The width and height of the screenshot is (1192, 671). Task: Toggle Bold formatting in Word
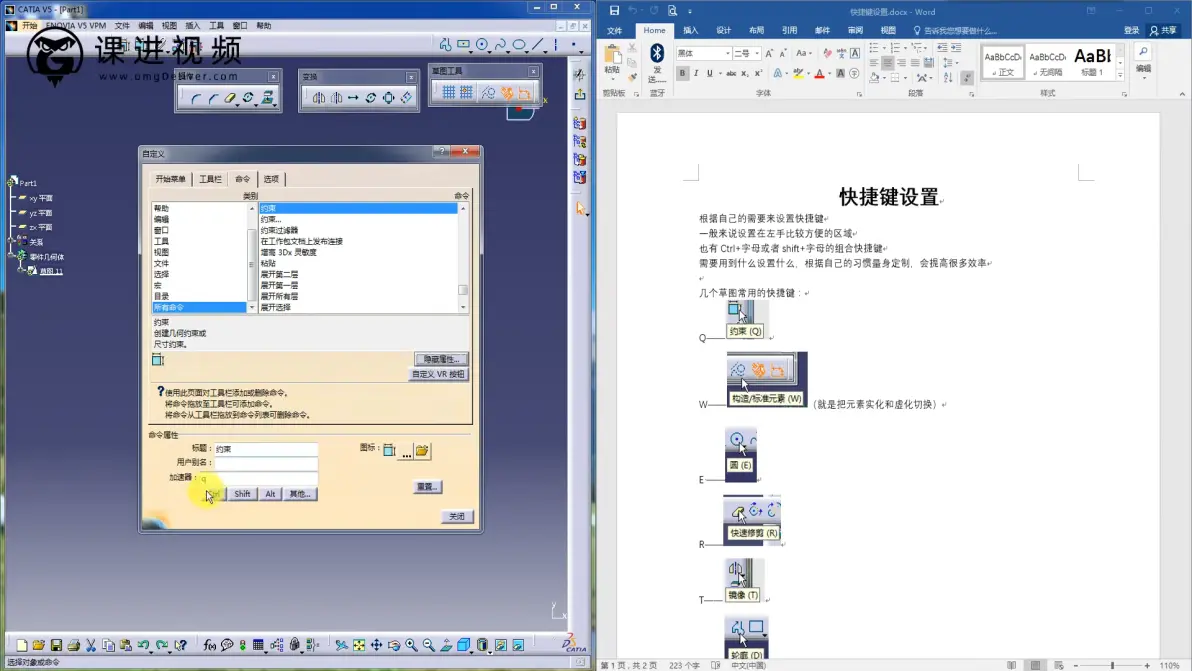682,73
